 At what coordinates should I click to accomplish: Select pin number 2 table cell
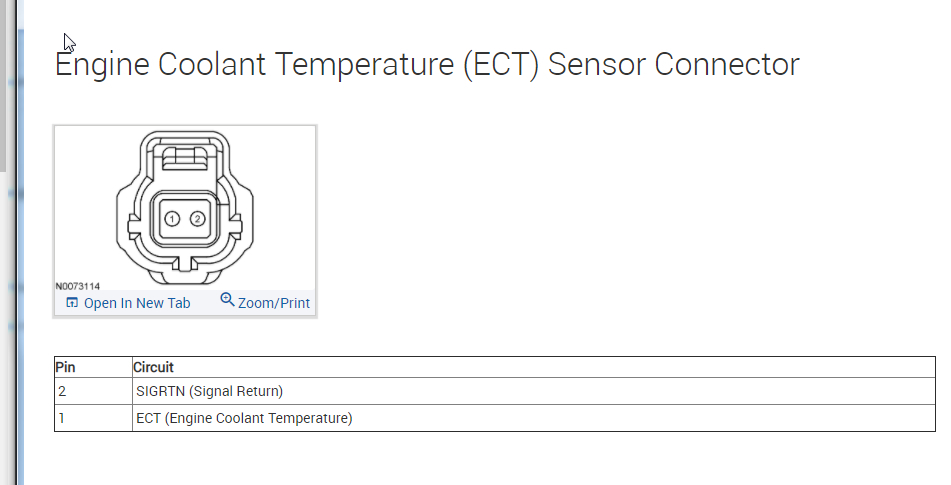pyautogui.click(x=62, y=391)
